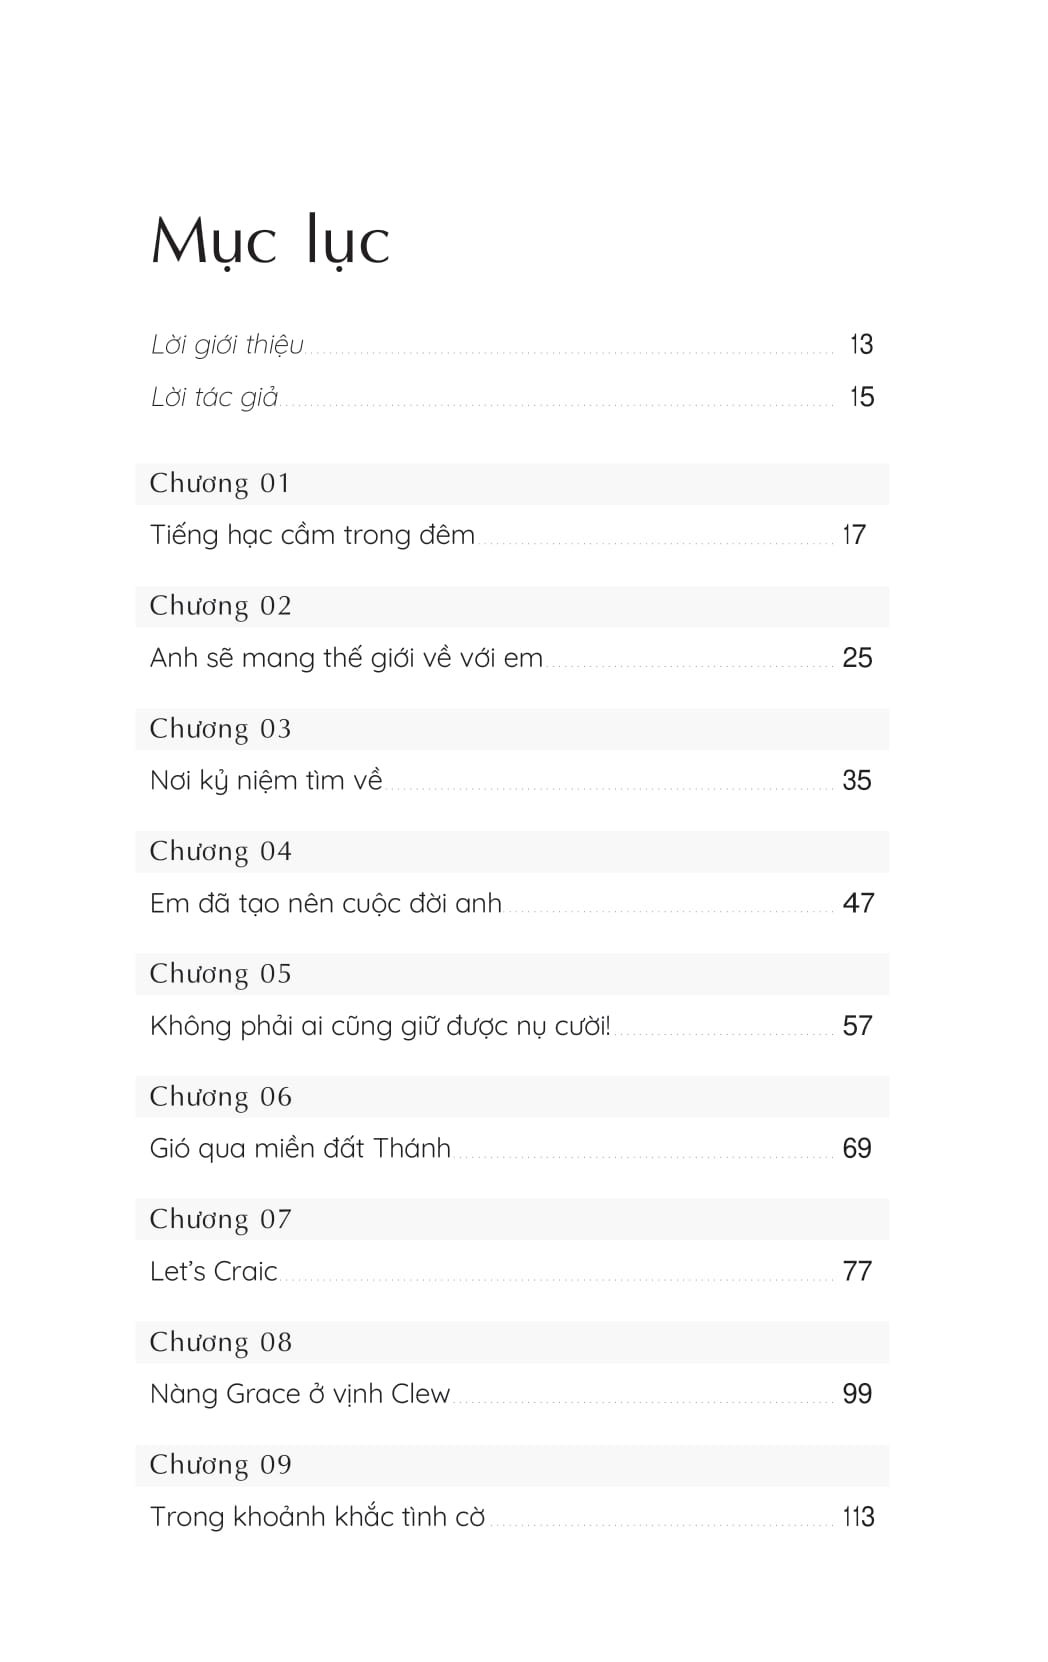Click page number 113
This screenshot has height=1662, width=1048.
858,1518
